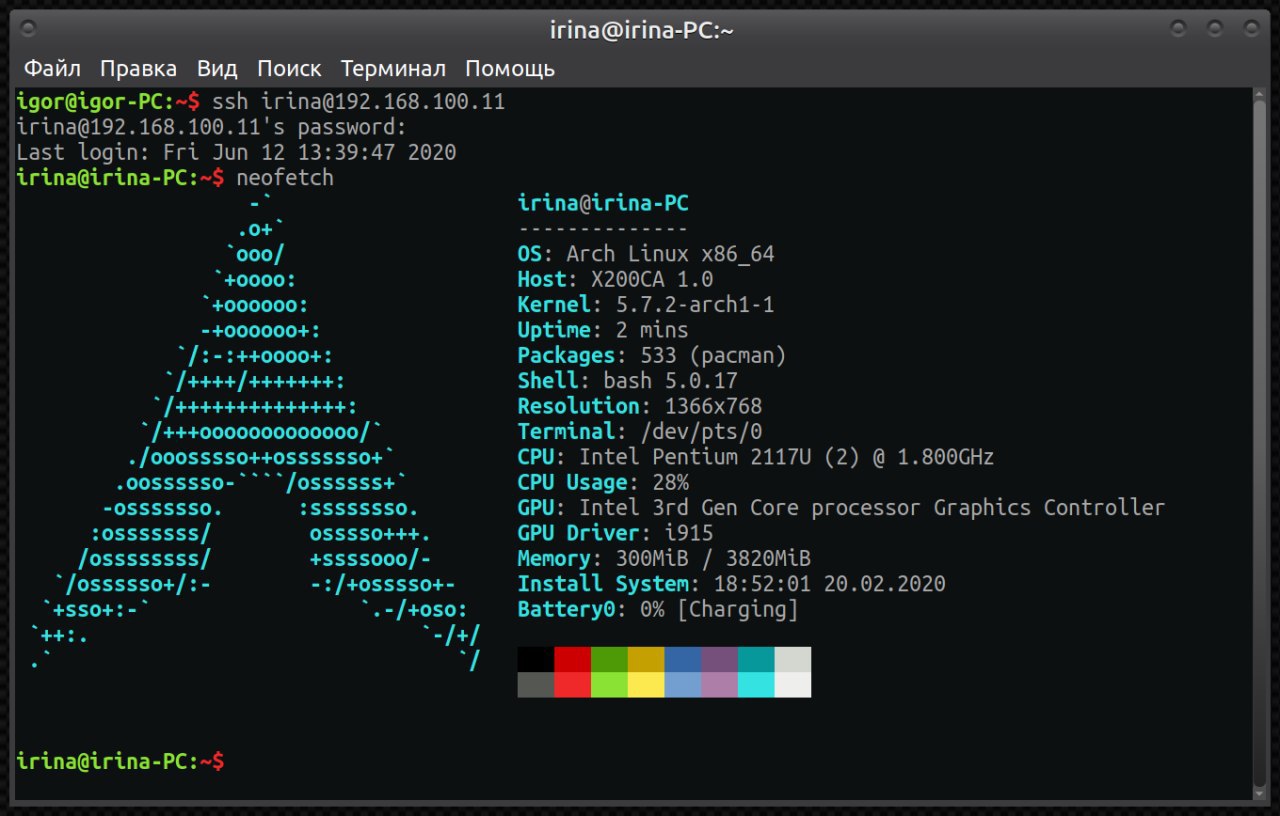Image resolution: width=1280 pixels, height=816 pixels.
Task: Click the 'CPU Usage: 28%' line
Action: 603,482
